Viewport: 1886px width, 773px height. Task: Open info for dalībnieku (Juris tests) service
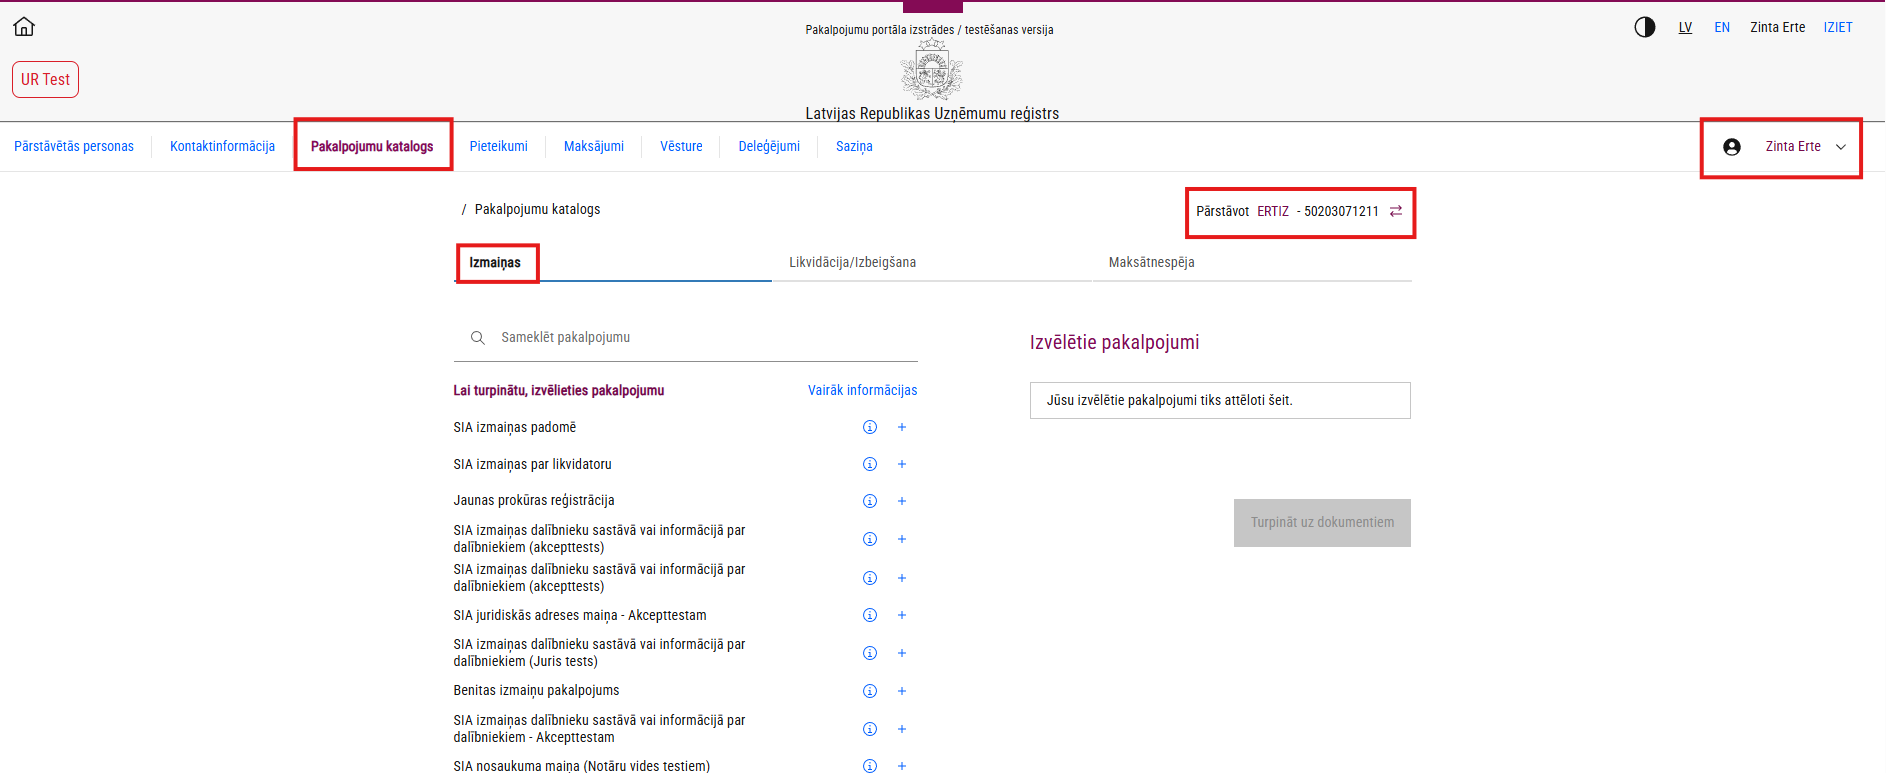pos(870,653)
